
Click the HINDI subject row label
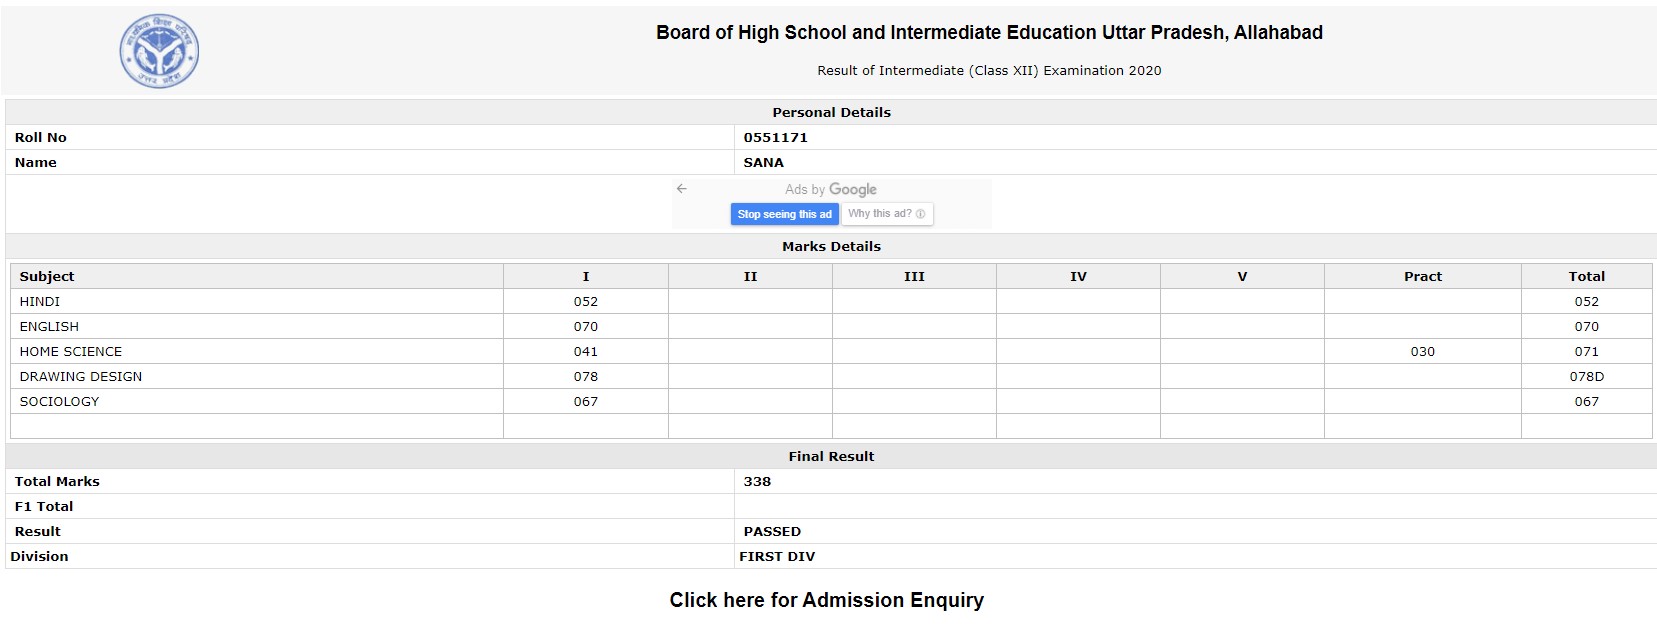click(40, 301)
